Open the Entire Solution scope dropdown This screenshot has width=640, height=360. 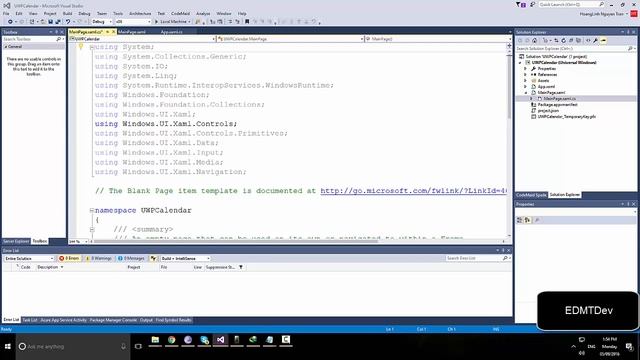pyautogui.click(x=29, y=258)
